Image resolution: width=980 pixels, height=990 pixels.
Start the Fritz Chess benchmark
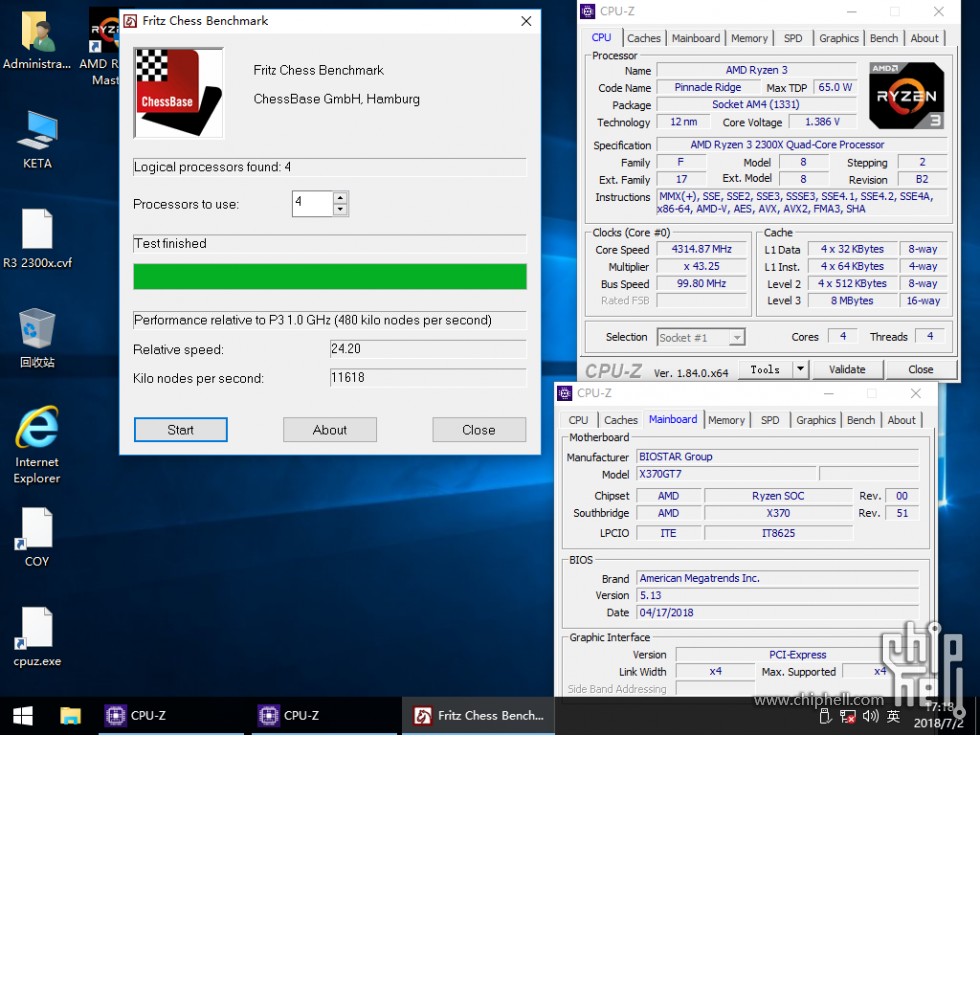[x=181, y=429]
